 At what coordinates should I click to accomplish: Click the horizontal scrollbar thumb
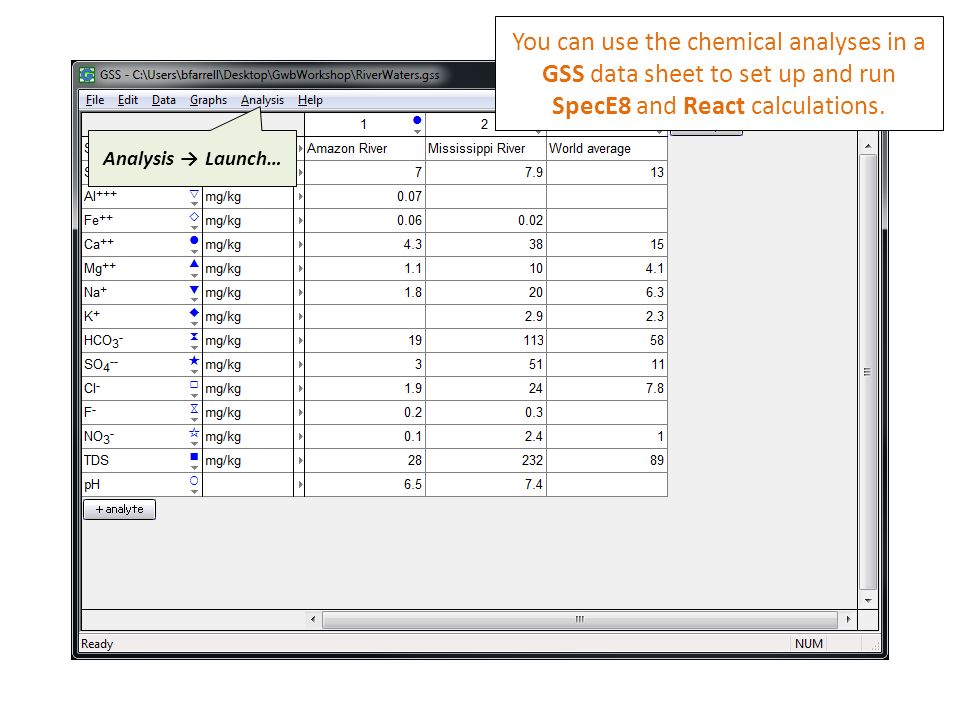(x=580, y=620)
